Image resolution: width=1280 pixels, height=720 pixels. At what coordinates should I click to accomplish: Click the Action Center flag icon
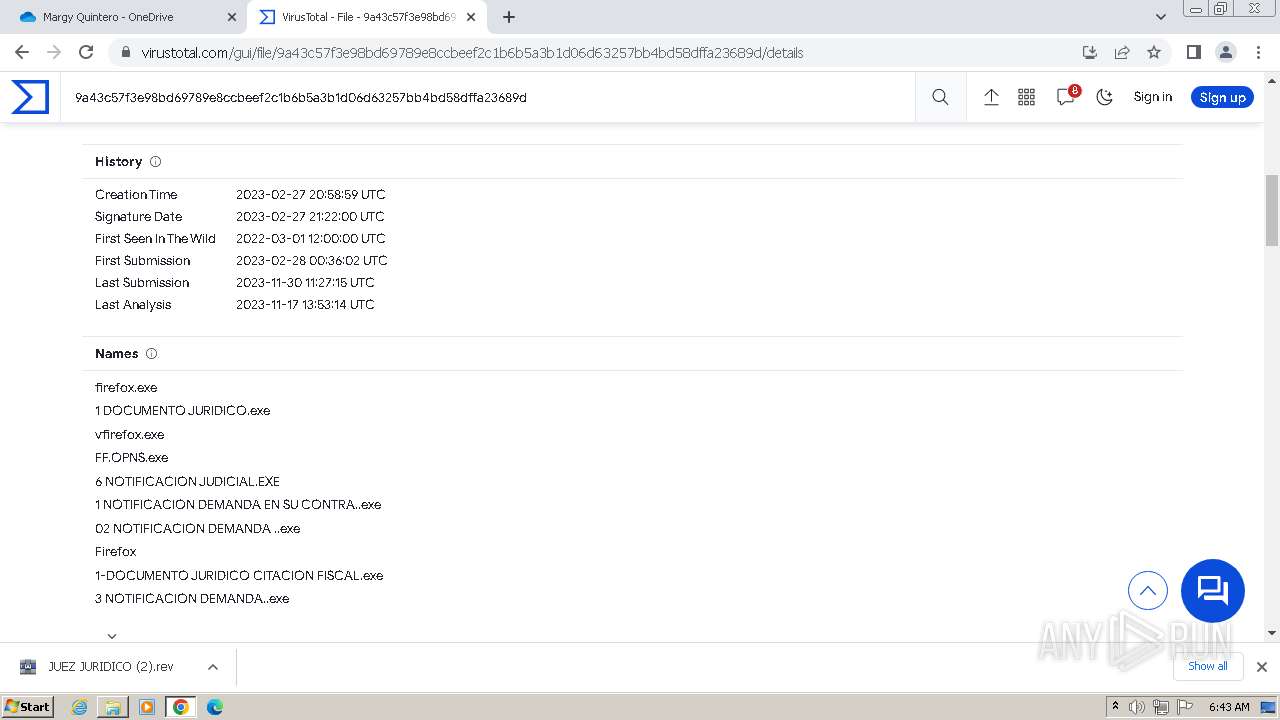click(x=1186, y=707)
